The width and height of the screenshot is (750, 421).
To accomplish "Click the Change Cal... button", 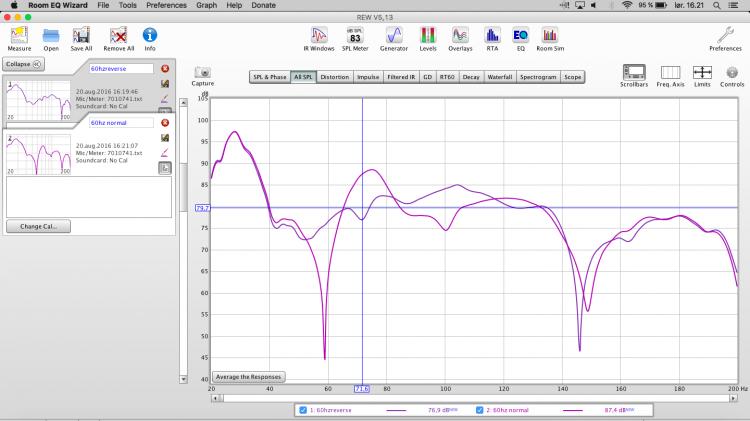I will pos(38,226).
